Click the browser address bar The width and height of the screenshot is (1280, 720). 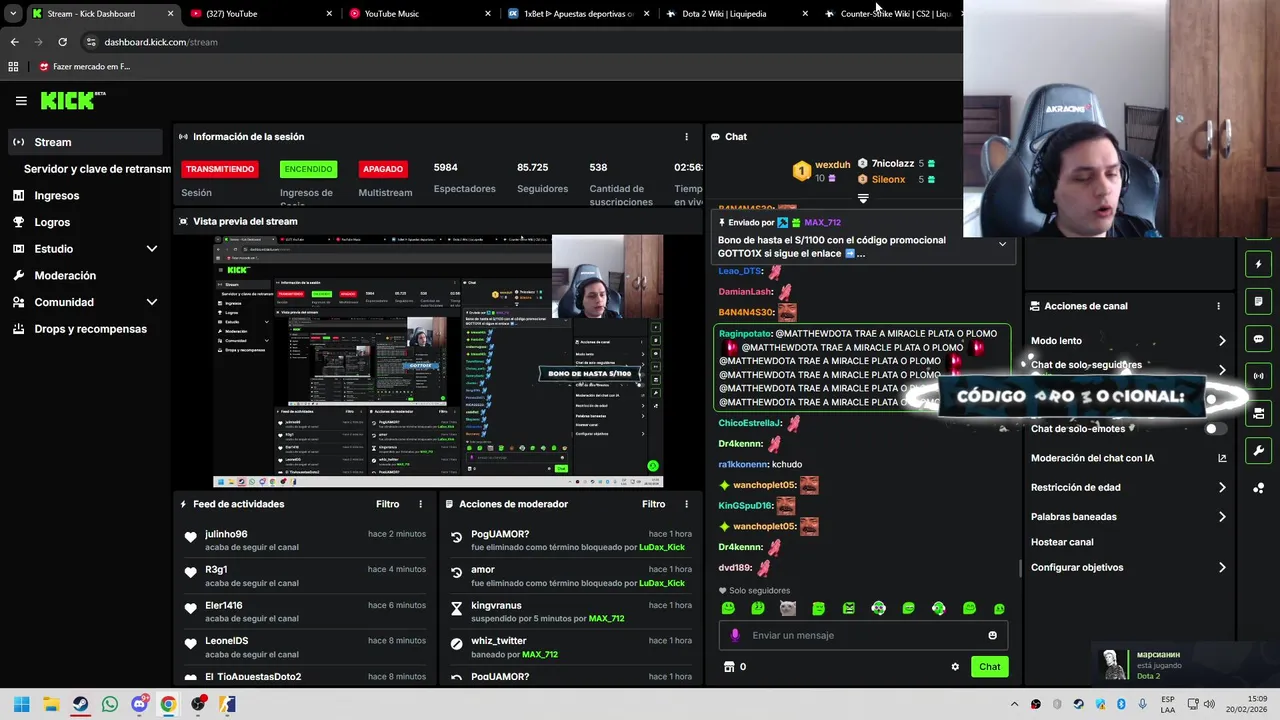[x=520, y=42]
